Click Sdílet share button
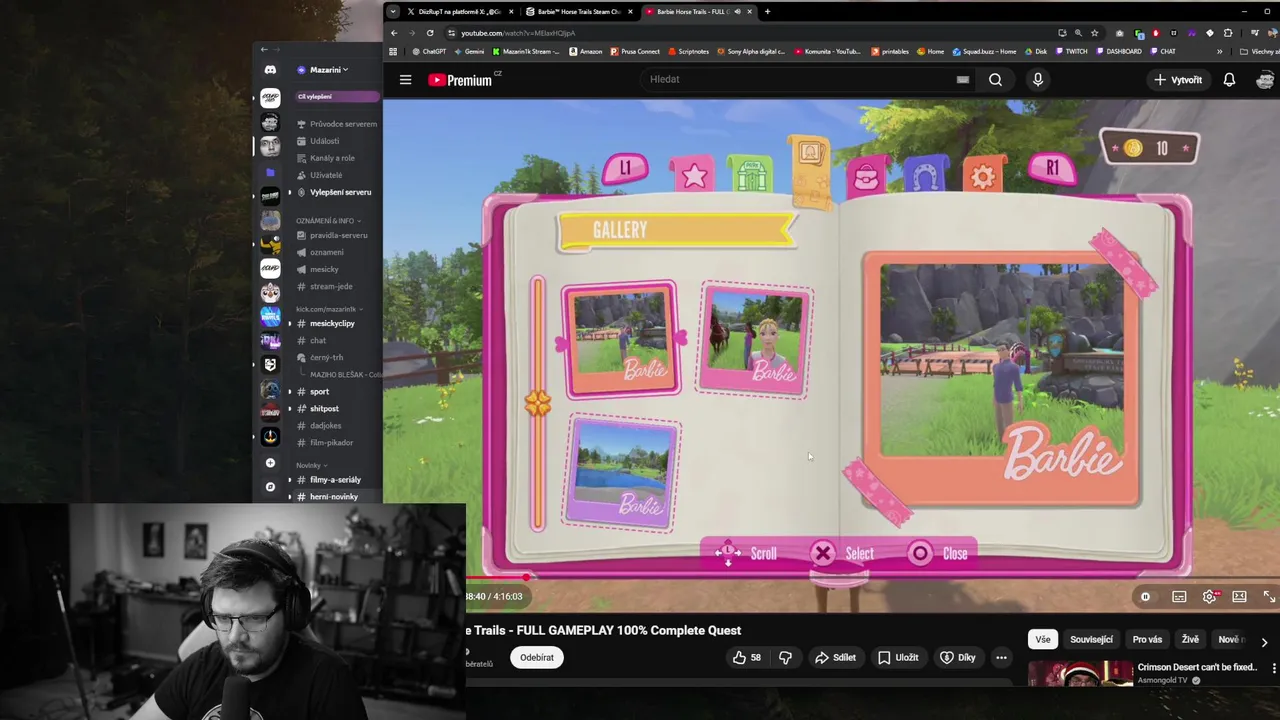Image resolution: width=1280 pixels, height=720 pixels. pyautogui.click(x=835, y=657)
